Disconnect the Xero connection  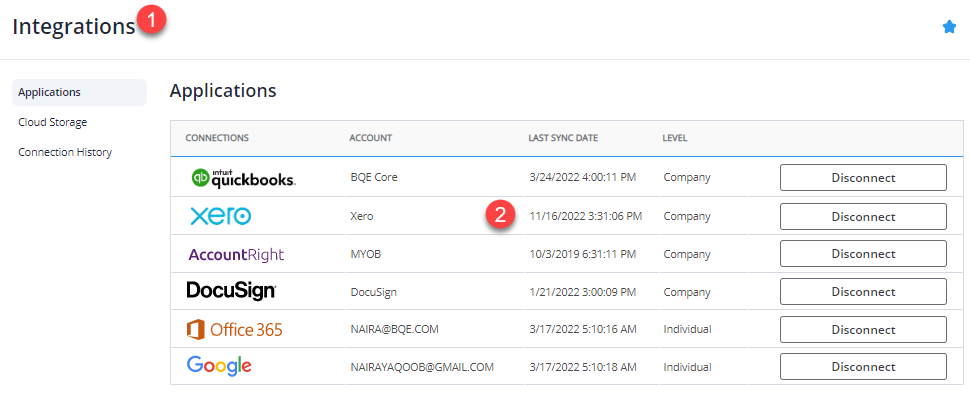(863, 217)
